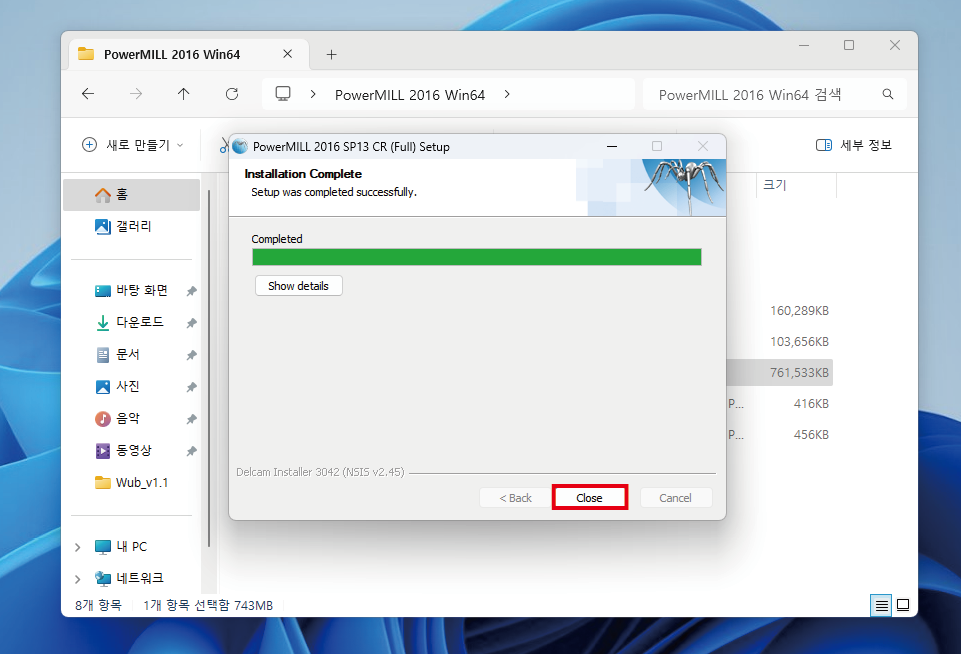This screenshot has width=961, height=654.
Task: Go up one folder level
Action: tap(184, 94)
